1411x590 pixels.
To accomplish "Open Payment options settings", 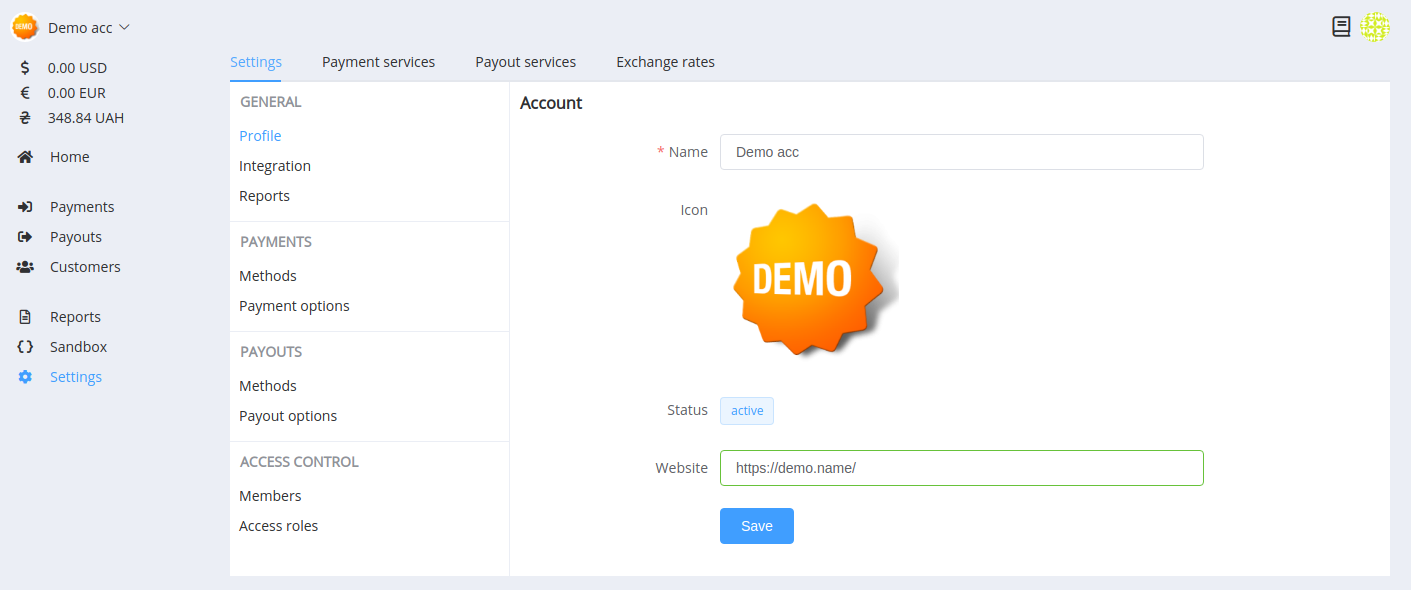I will click(294, 306).
